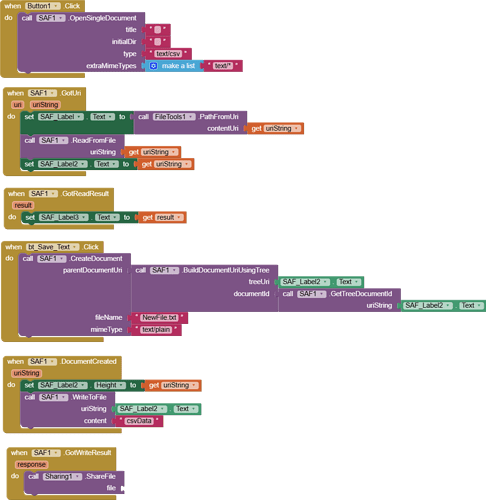Screen dimensions: 486x500
Task: Open SAF1 dropdown in ReadFromFile call
Action: click(x=54, y=140)
